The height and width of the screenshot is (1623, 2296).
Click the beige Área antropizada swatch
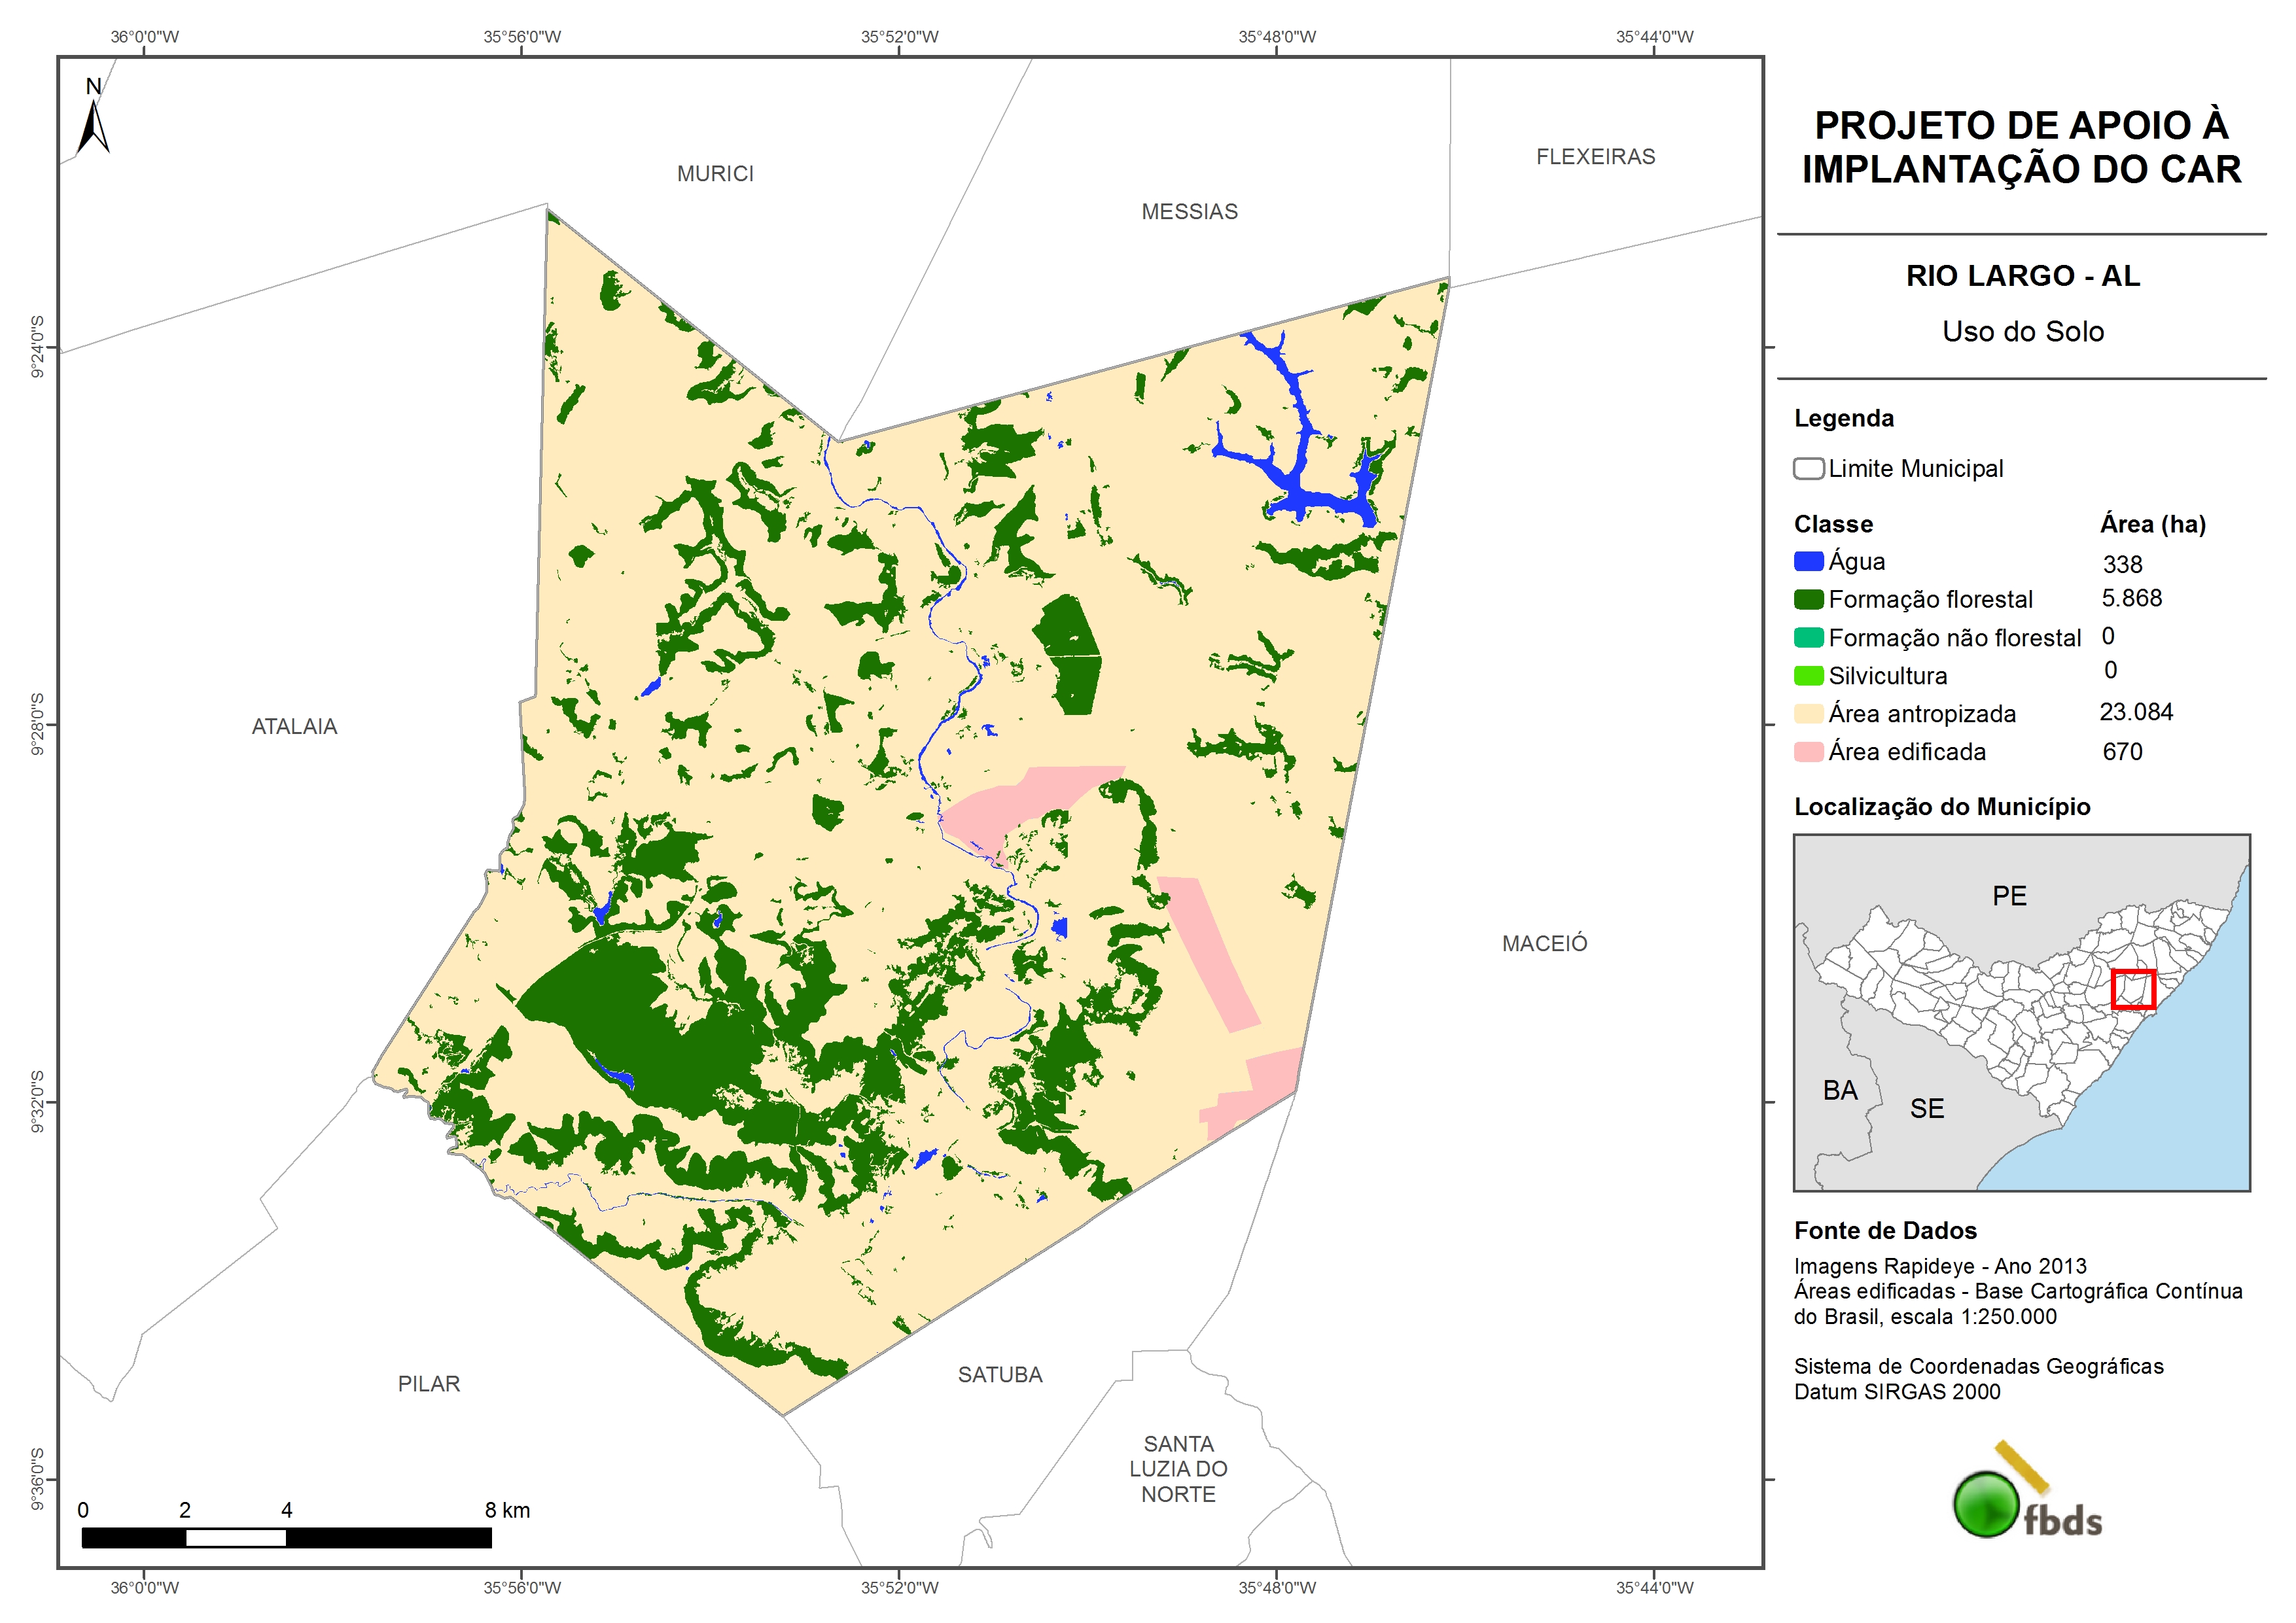[1808, 714]
